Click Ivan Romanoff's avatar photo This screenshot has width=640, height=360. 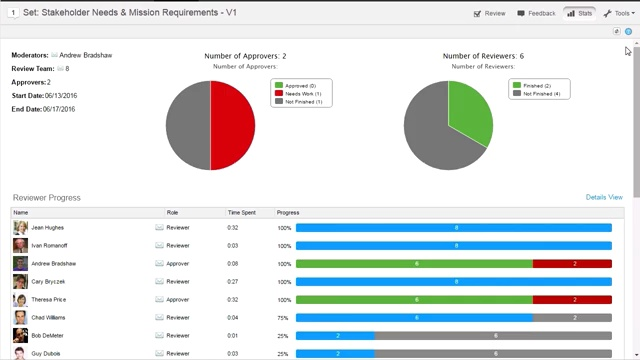pos(20,245)
